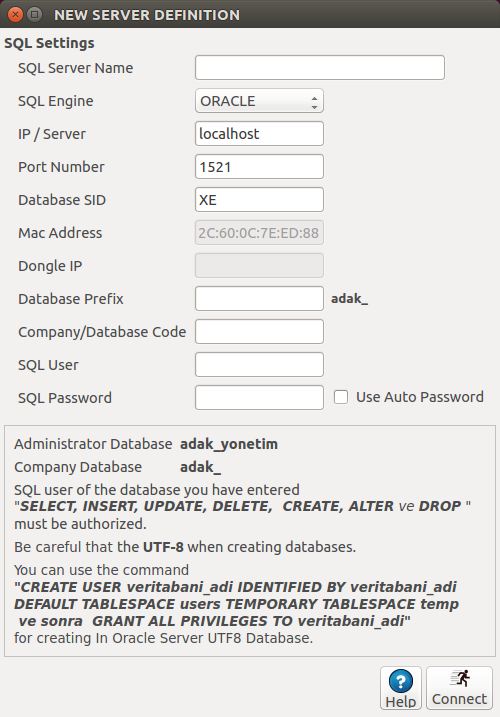
Task: Close the New Server Definition window
Action: pos(15,15)
